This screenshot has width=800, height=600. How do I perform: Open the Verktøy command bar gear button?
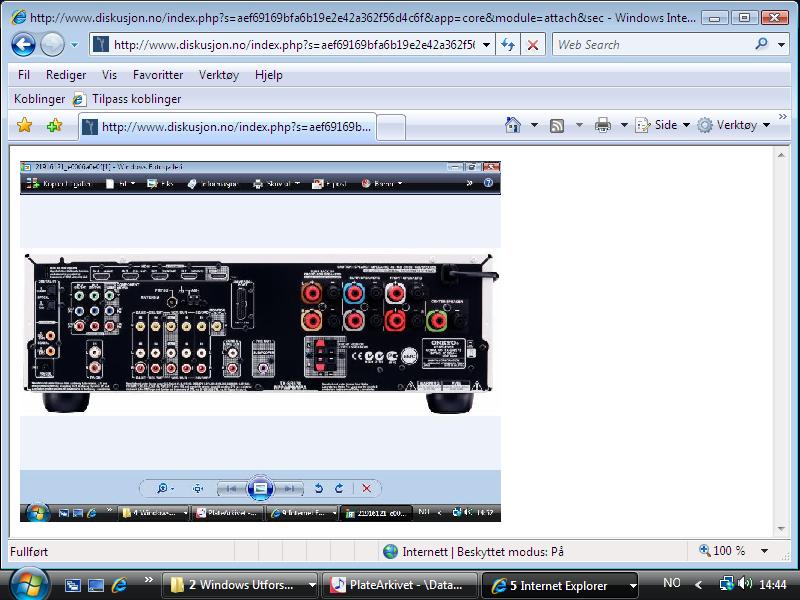click(x=733, y=125)
